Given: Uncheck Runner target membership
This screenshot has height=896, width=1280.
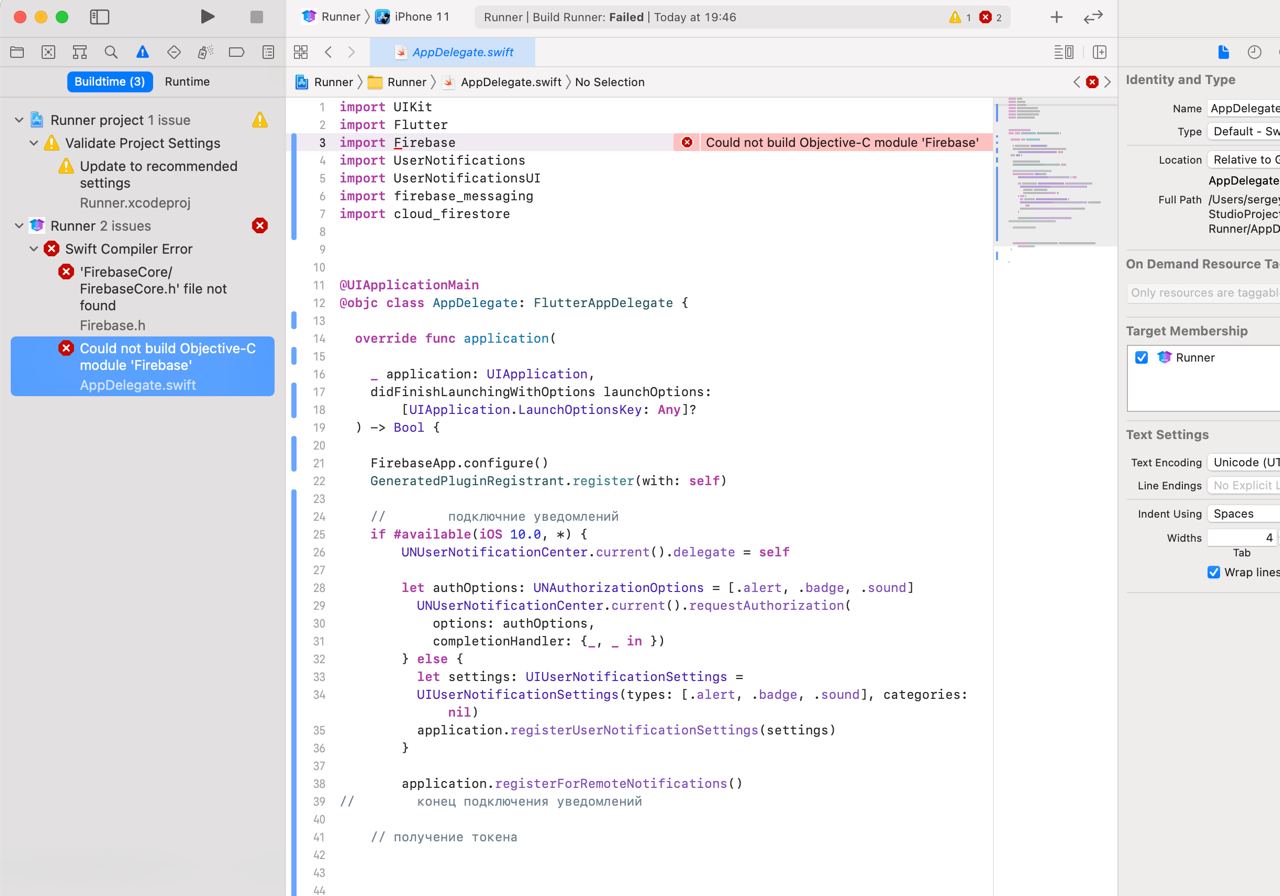Looking at the screenshot, I should 1141,357.
